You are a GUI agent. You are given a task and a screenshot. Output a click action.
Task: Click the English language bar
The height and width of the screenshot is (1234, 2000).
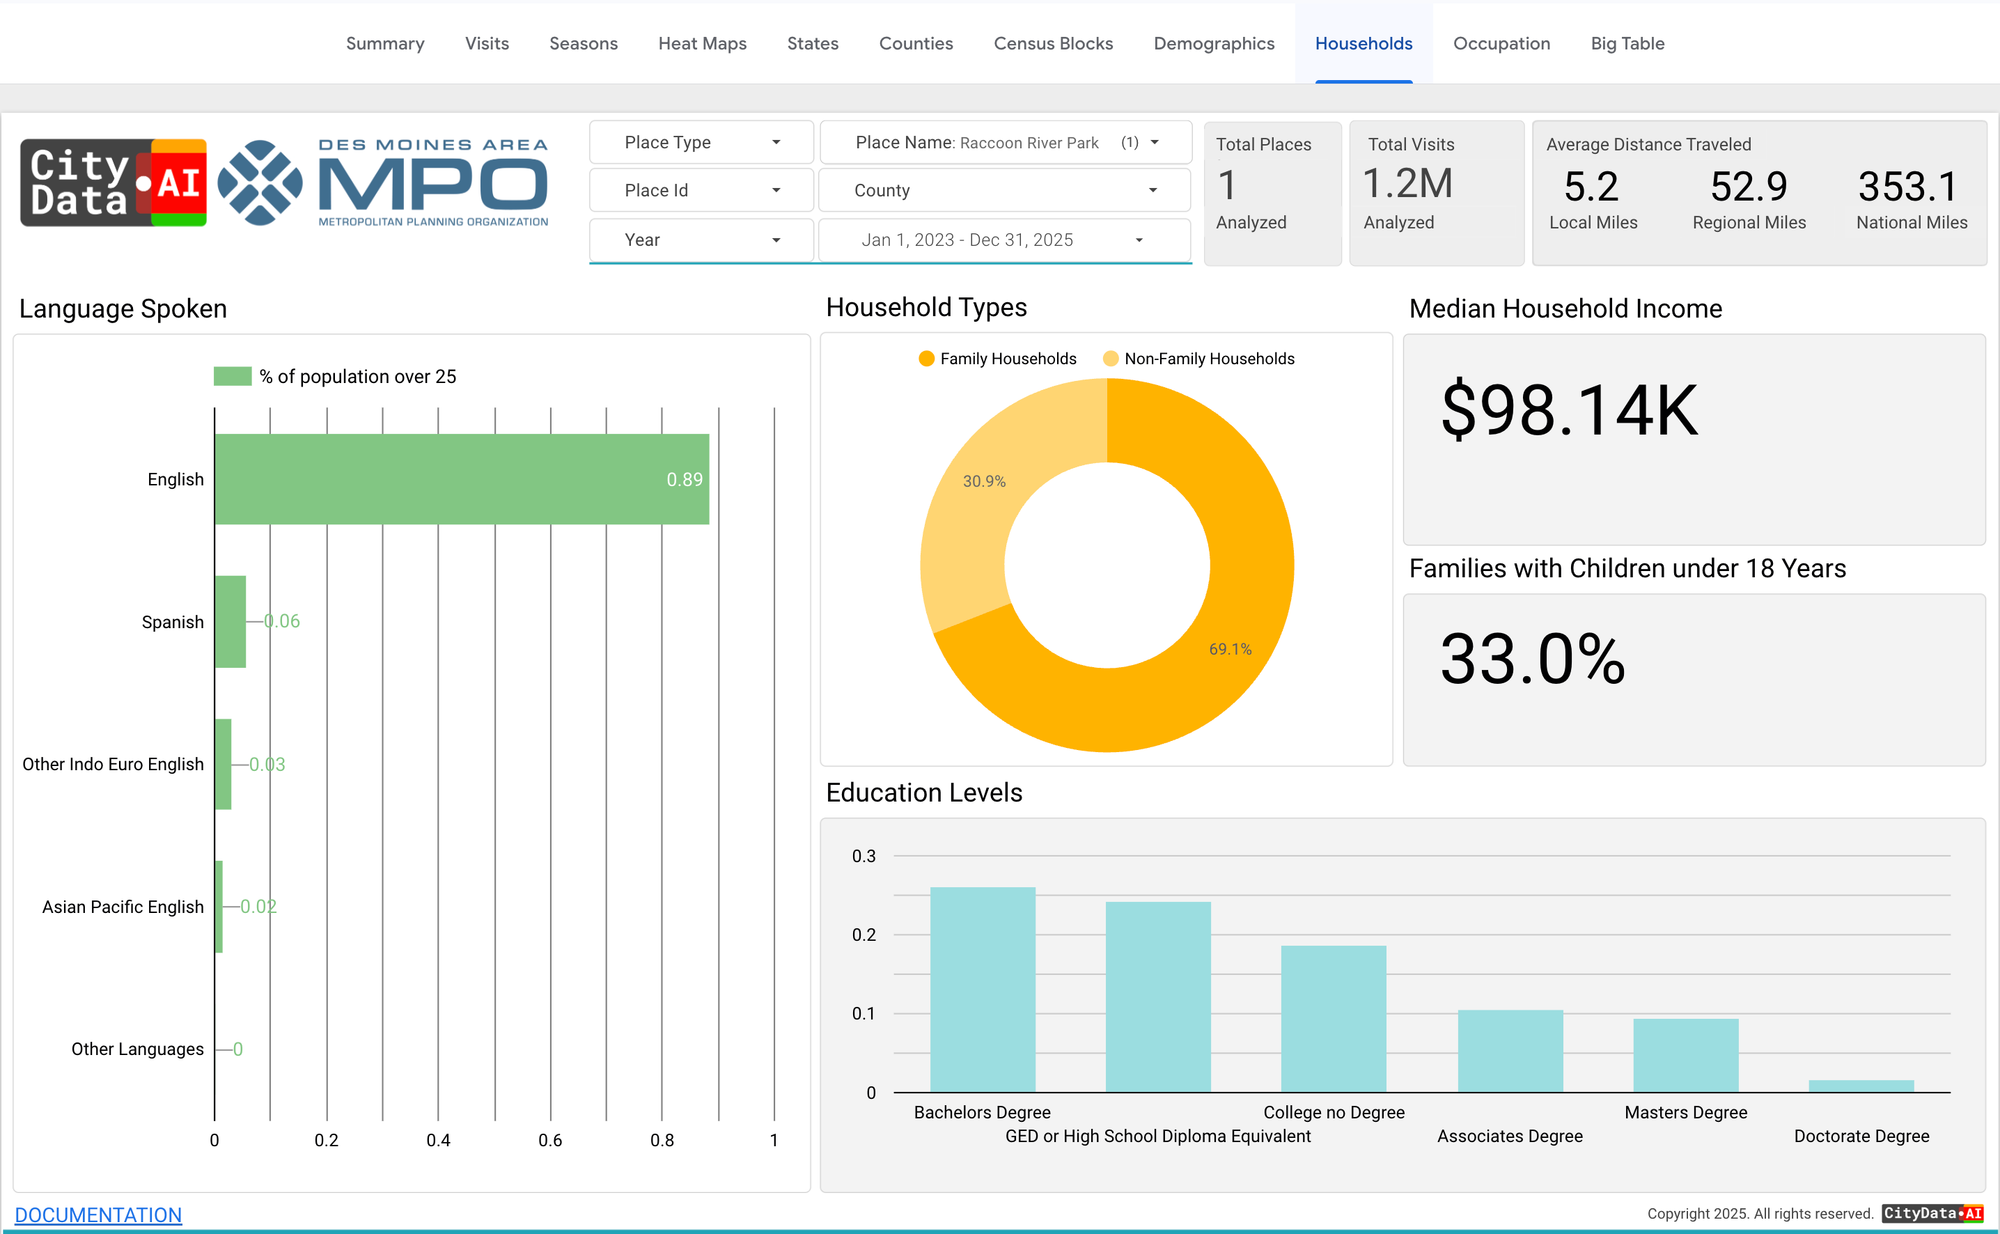[461, 479]
